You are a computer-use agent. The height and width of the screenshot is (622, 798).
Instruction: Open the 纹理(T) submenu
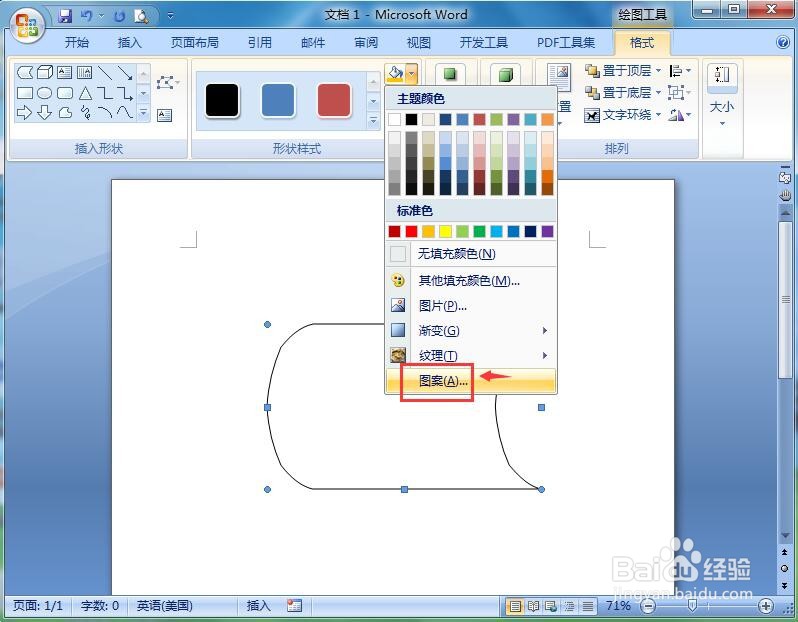[x=471, y=355]
